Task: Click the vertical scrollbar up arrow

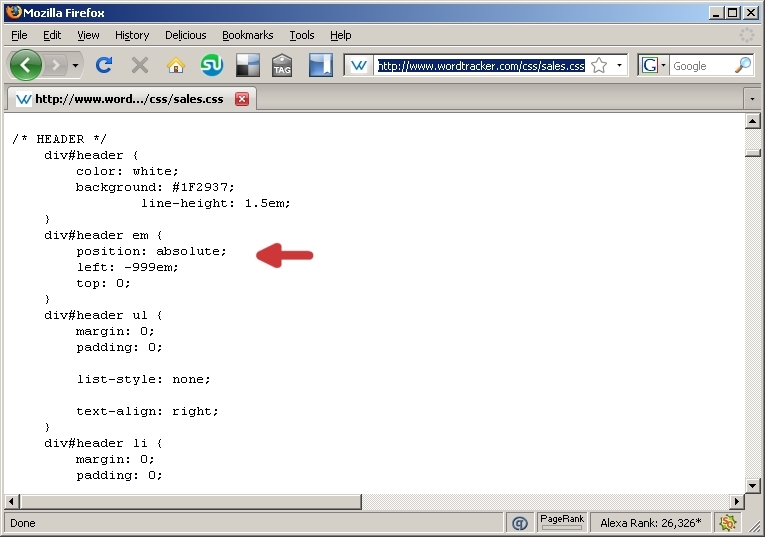Action: pos(752,121)
